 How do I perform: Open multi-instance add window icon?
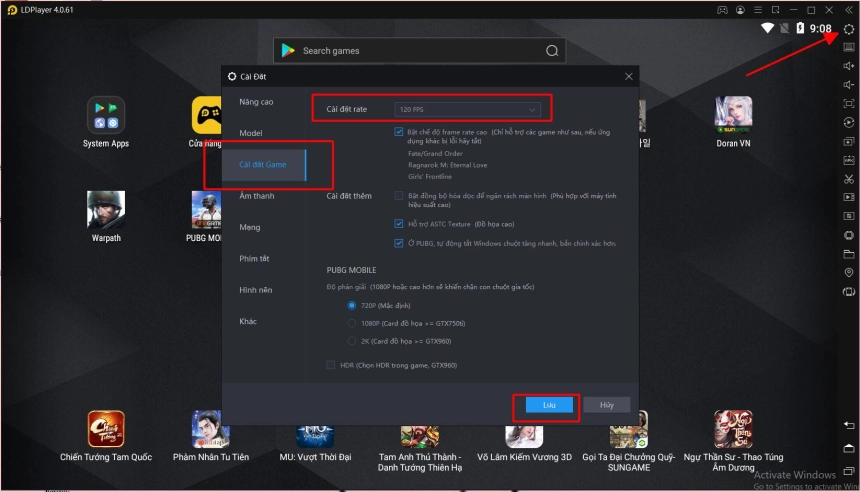848,142
